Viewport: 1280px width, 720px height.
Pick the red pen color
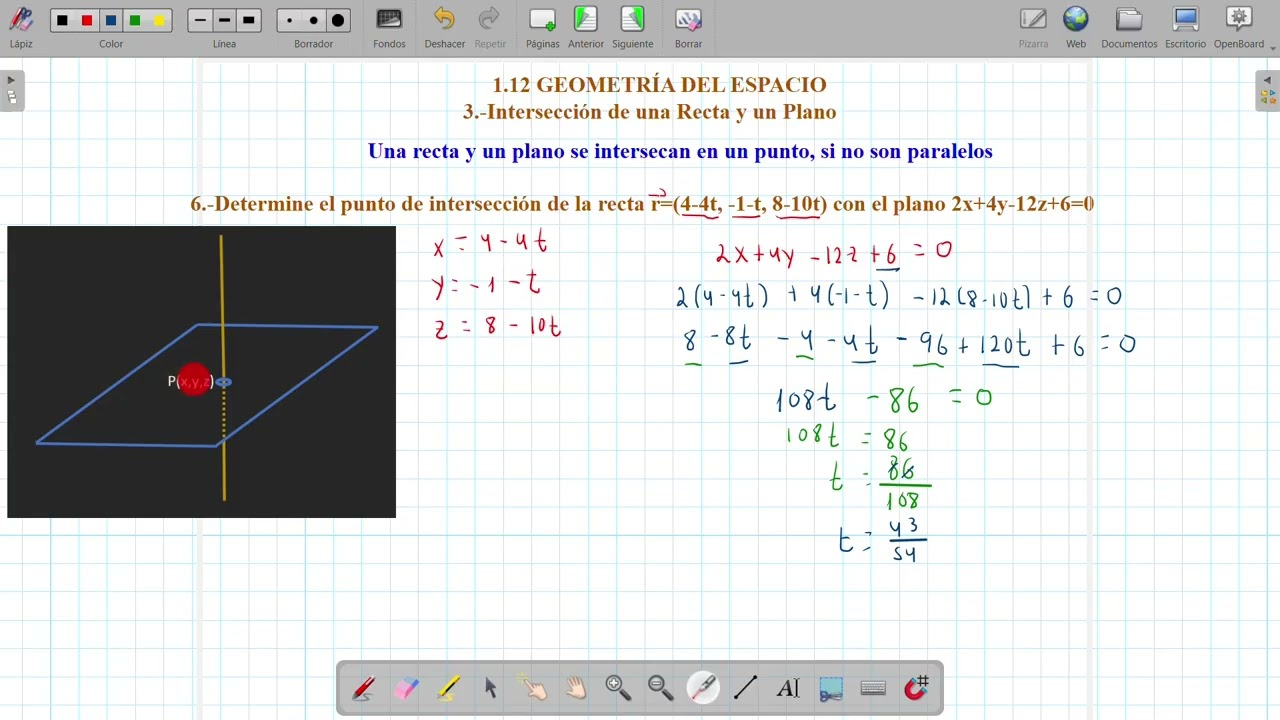click(x=87, y=20)
